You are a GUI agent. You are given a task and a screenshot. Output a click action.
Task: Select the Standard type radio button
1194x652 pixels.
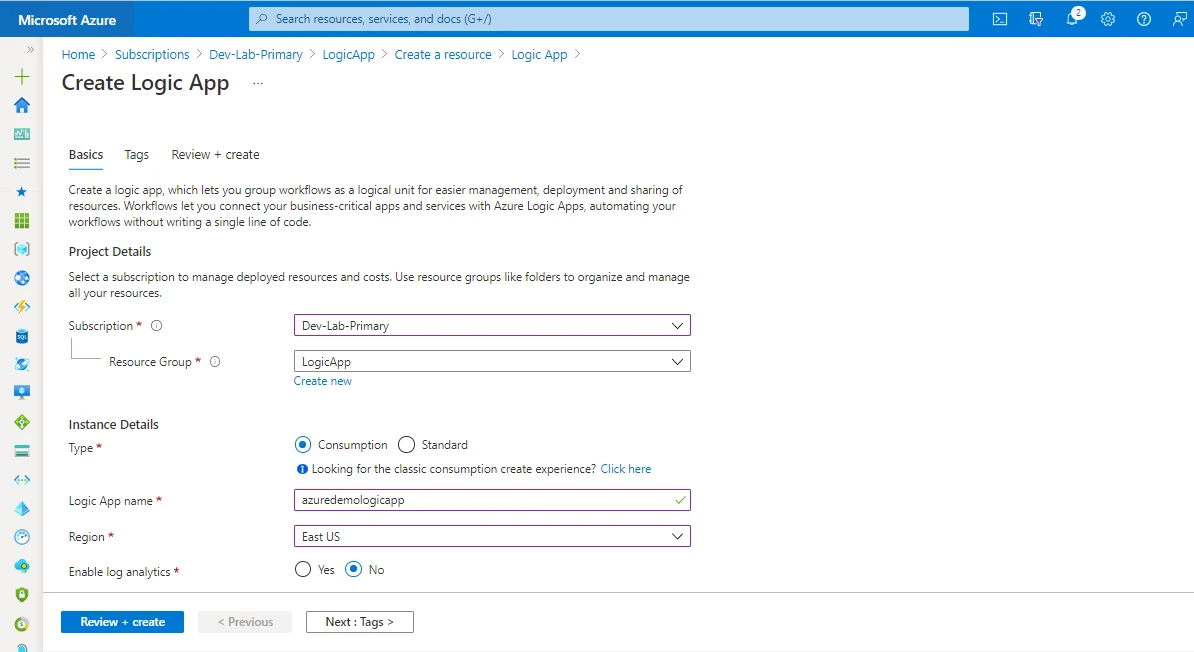(x=406, y=444)
